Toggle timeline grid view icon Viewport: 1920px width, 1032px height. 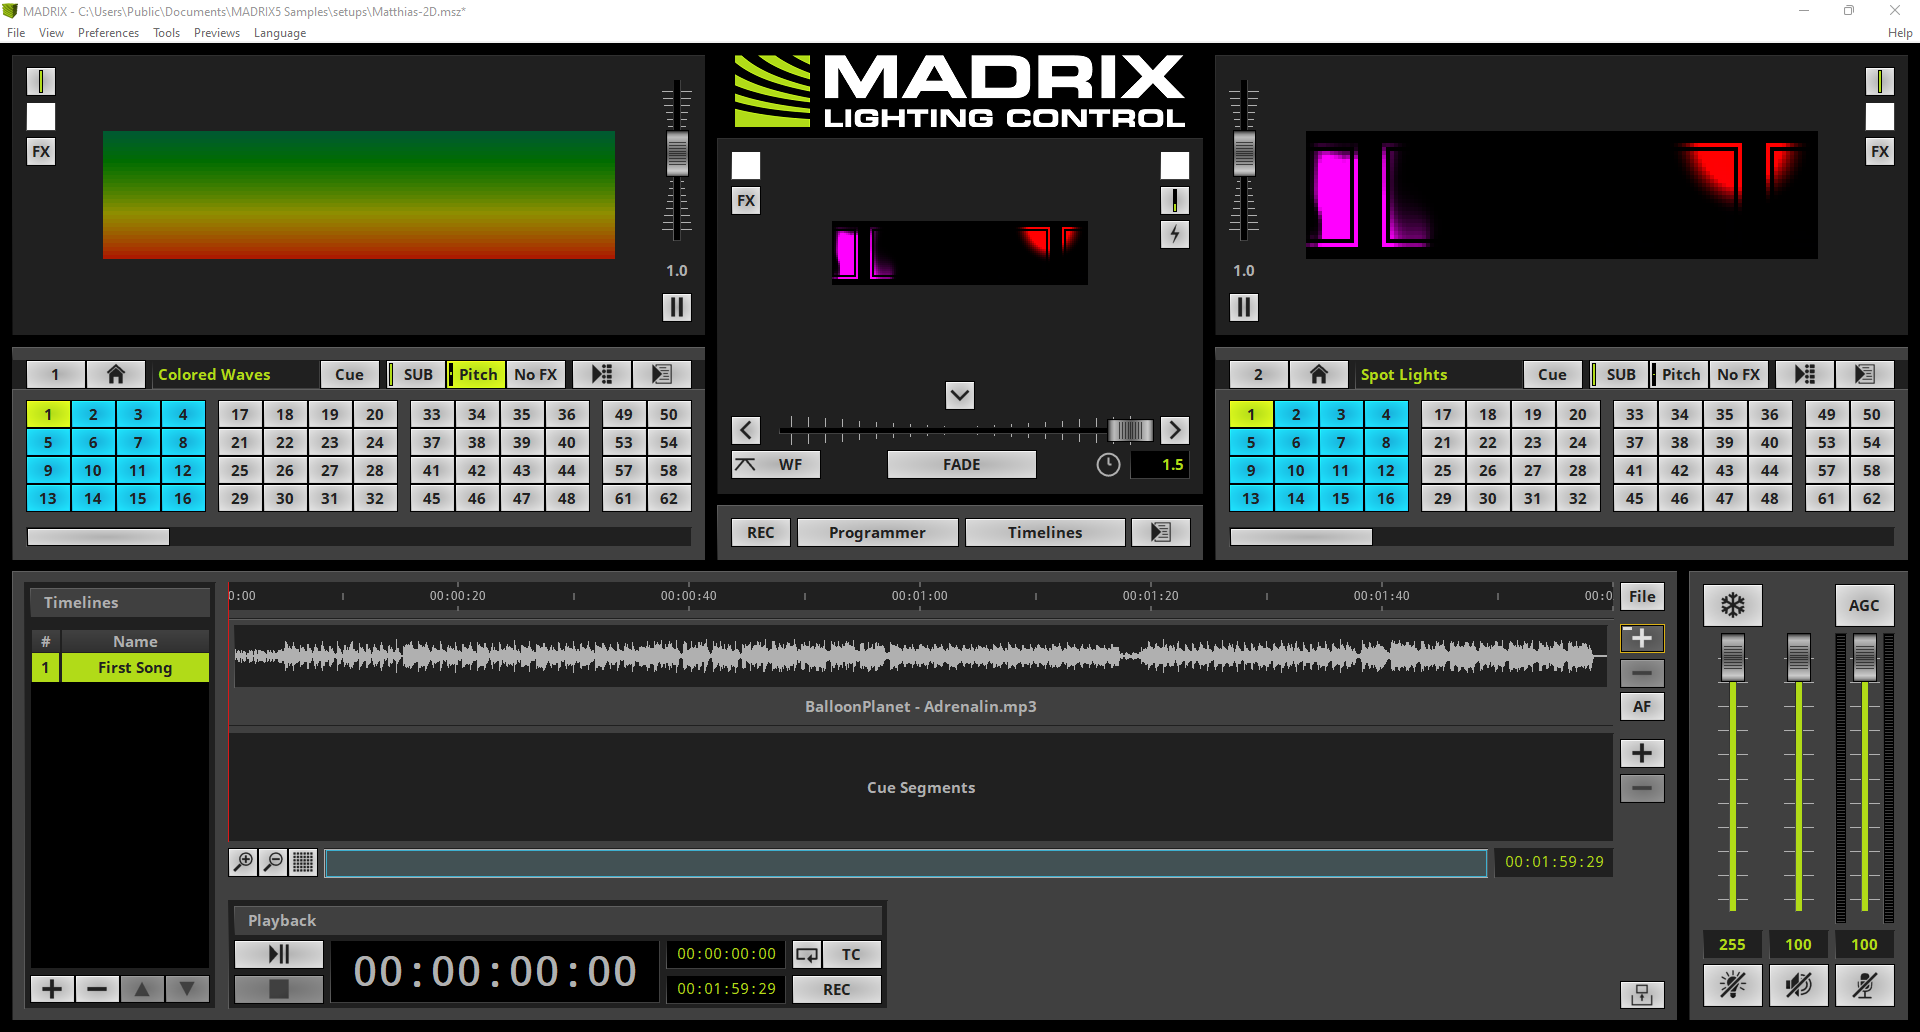point(303,862)
